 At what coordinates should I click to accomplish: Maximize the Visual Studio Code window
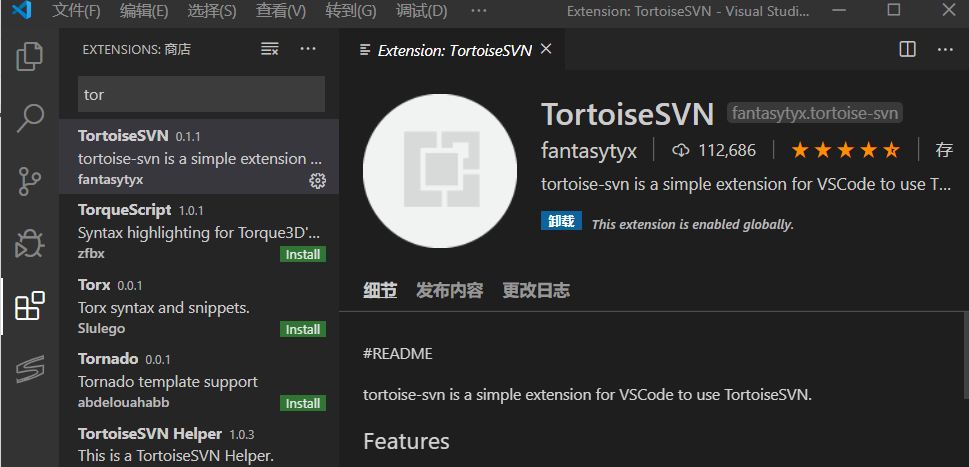[894, 10]
